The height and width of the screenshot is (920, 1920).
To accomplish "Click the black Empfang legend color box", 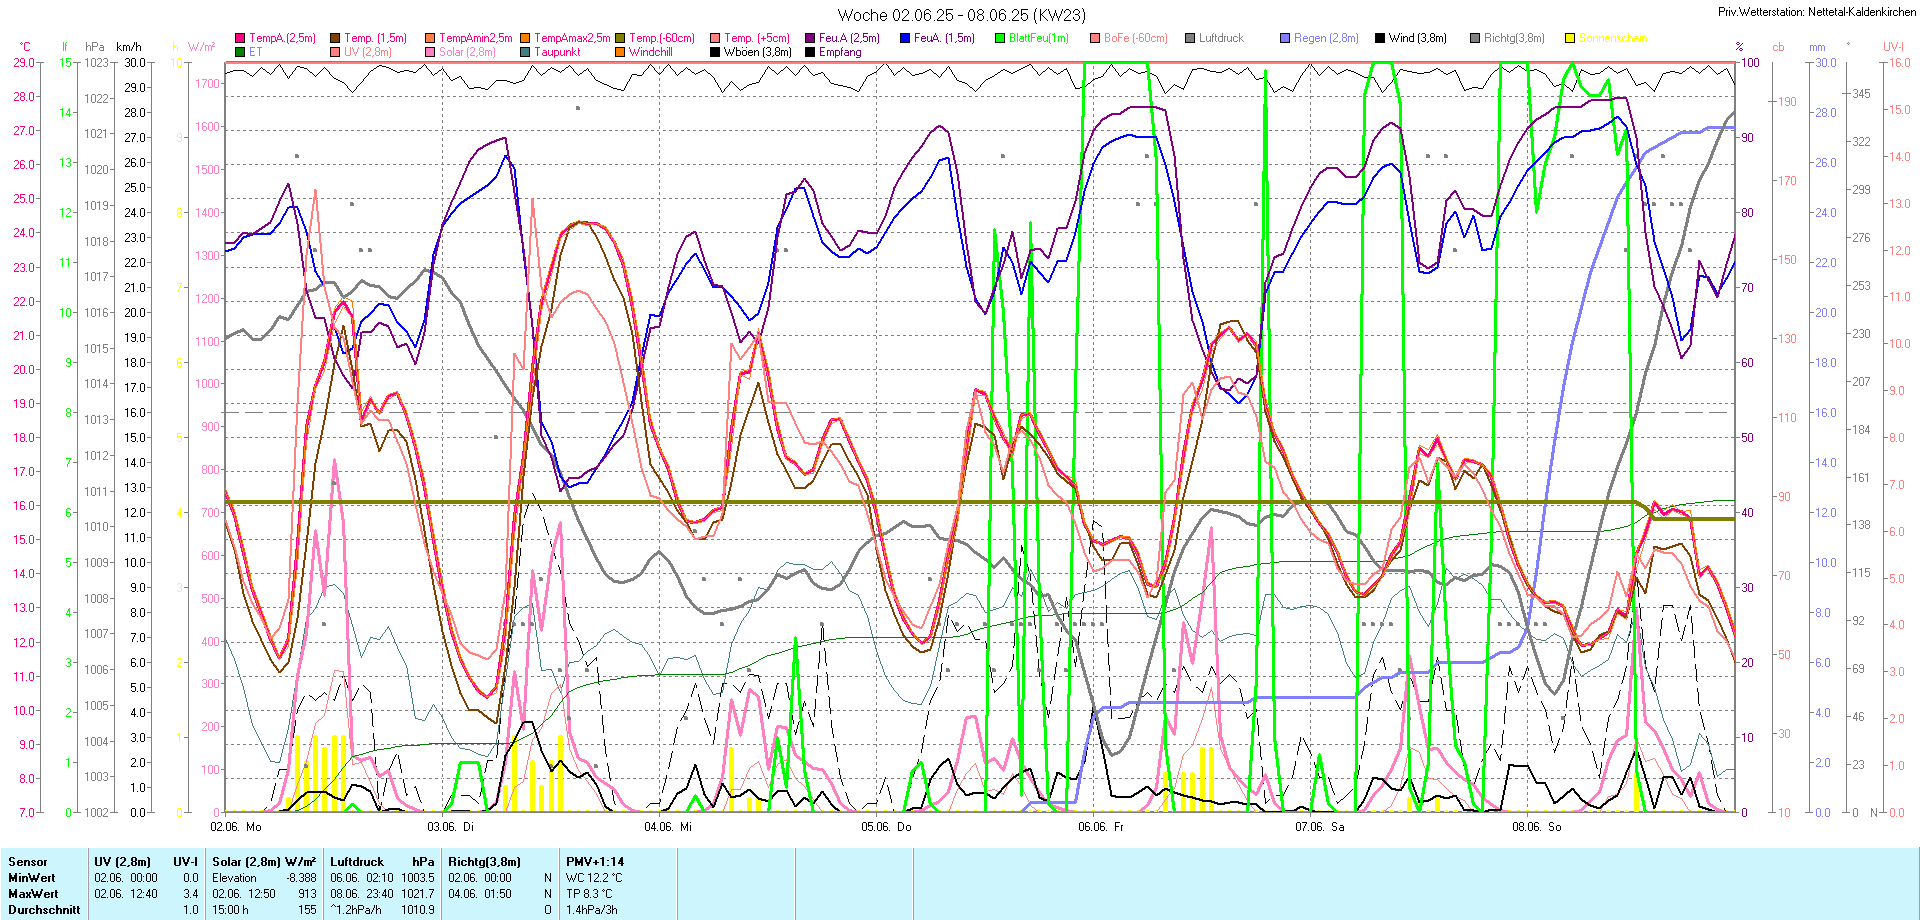I will pyautogui.click(x=810, y=52).
